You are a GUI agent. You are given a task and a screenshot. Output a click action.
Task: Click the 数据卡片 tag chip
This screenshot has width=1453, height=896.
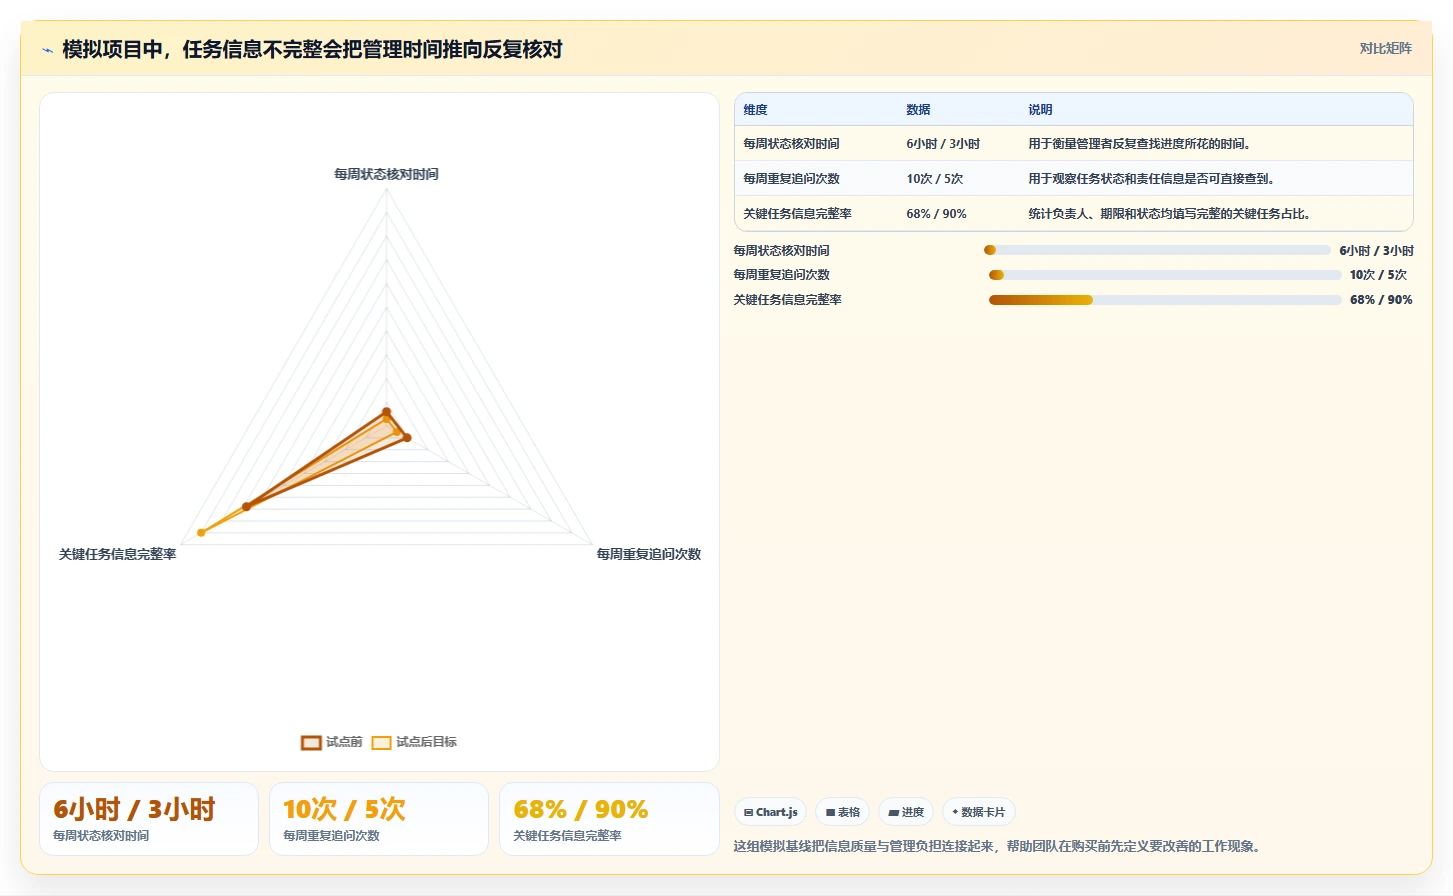979,812
